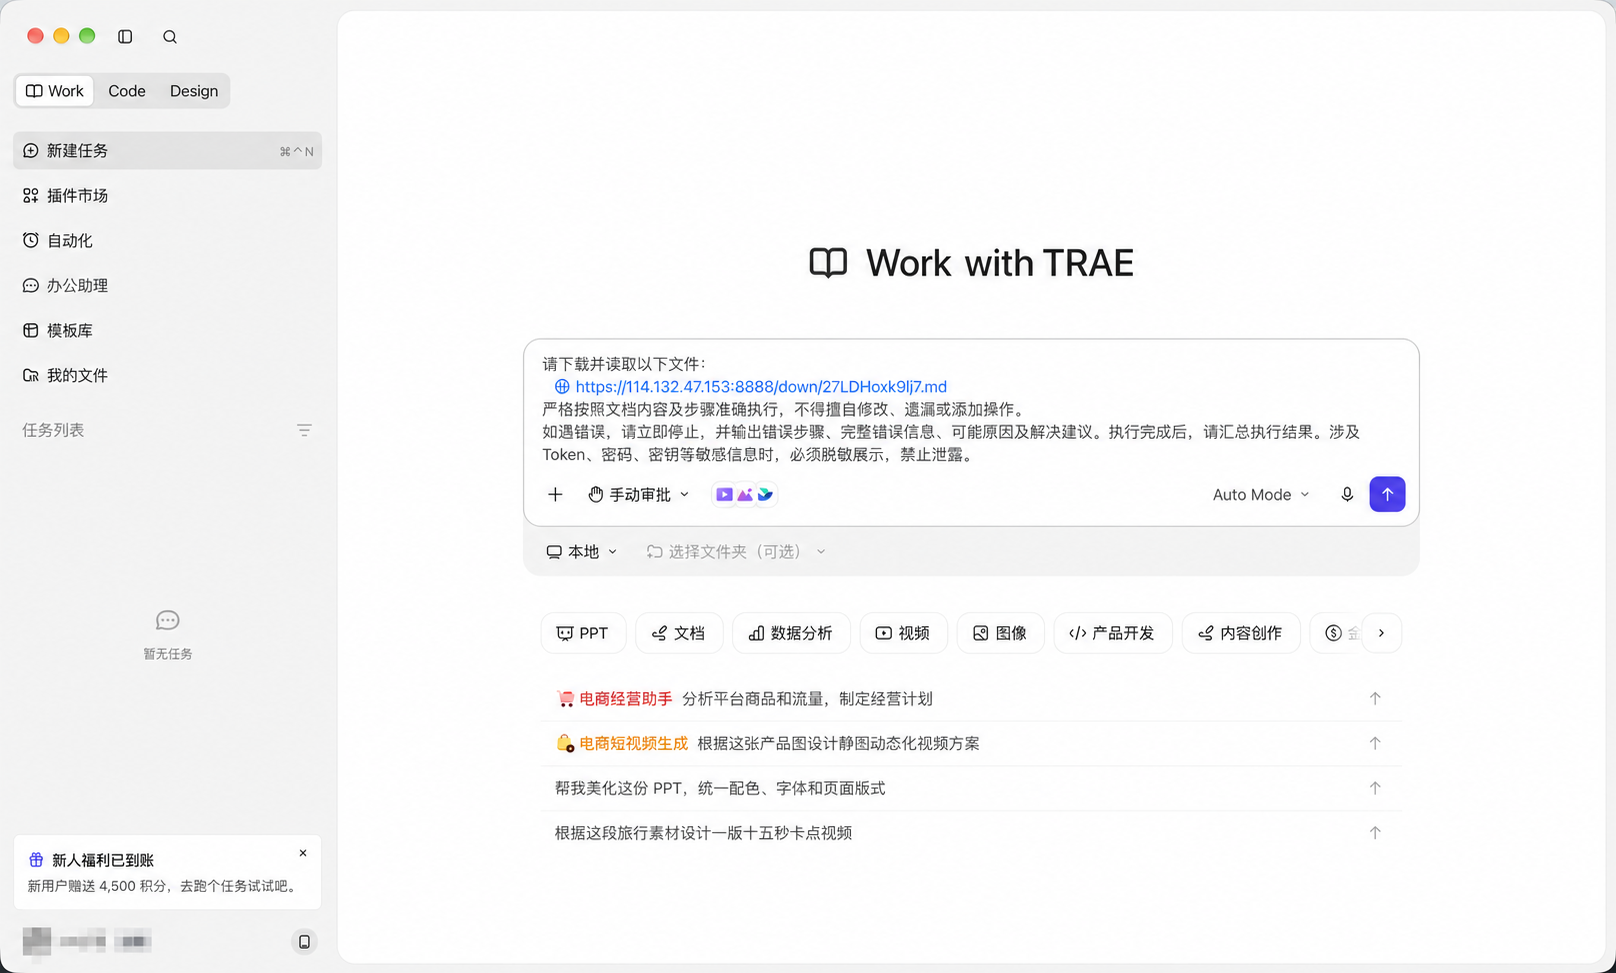Click inside the prompt text input area
The image size is (1616, 973).
coord(971,409)
